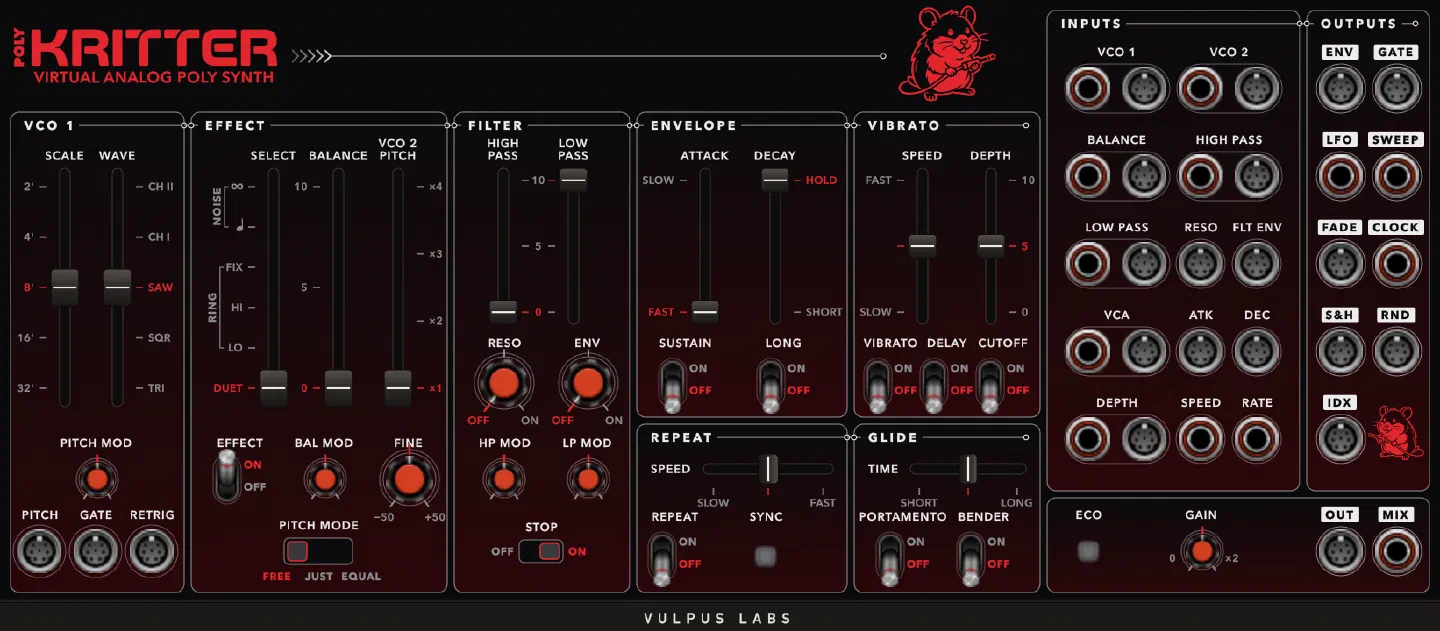Click the PITCH MODE selector switch
This screenshot has width=1440, height=631.
[x=318, y=551]
